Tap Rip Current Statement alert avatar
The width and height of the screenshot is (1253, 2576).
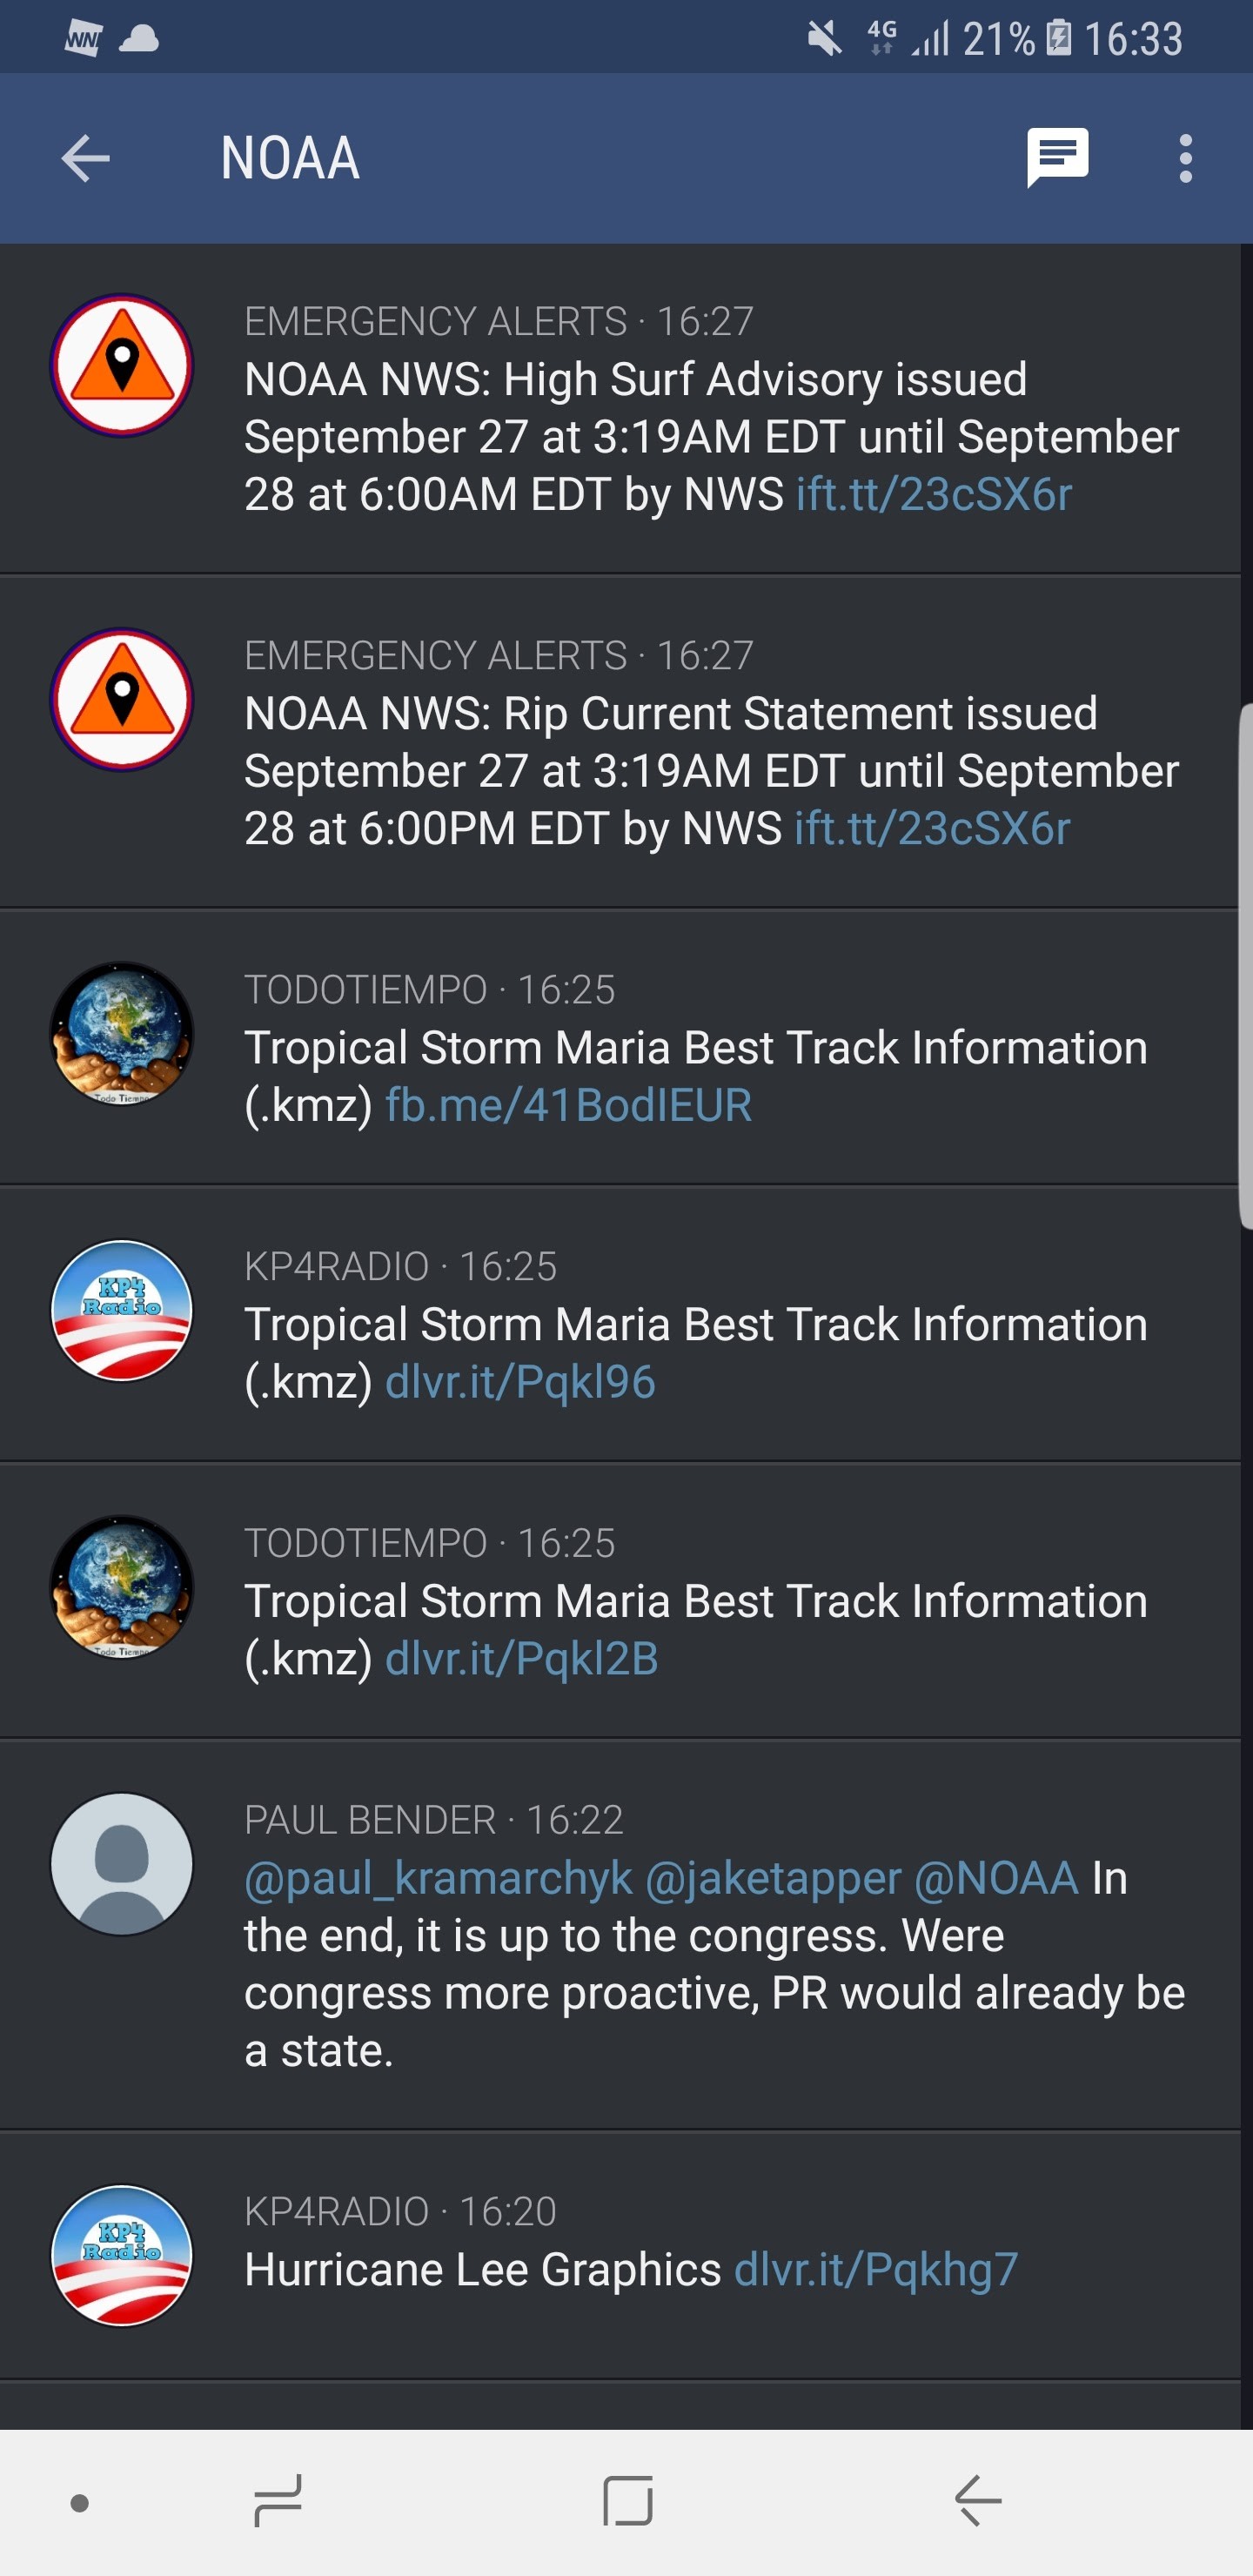(122, 699)
